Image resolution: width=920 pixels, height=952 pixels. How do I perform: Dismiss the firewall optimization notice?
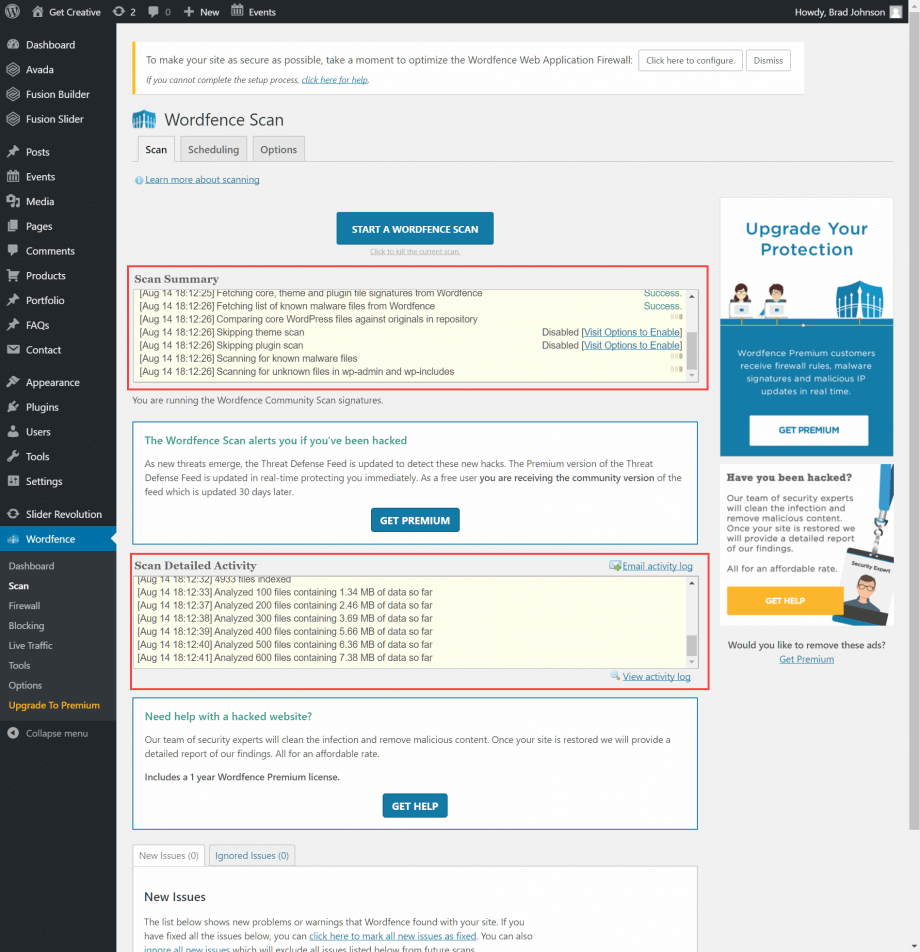click(x=768, y=60)
